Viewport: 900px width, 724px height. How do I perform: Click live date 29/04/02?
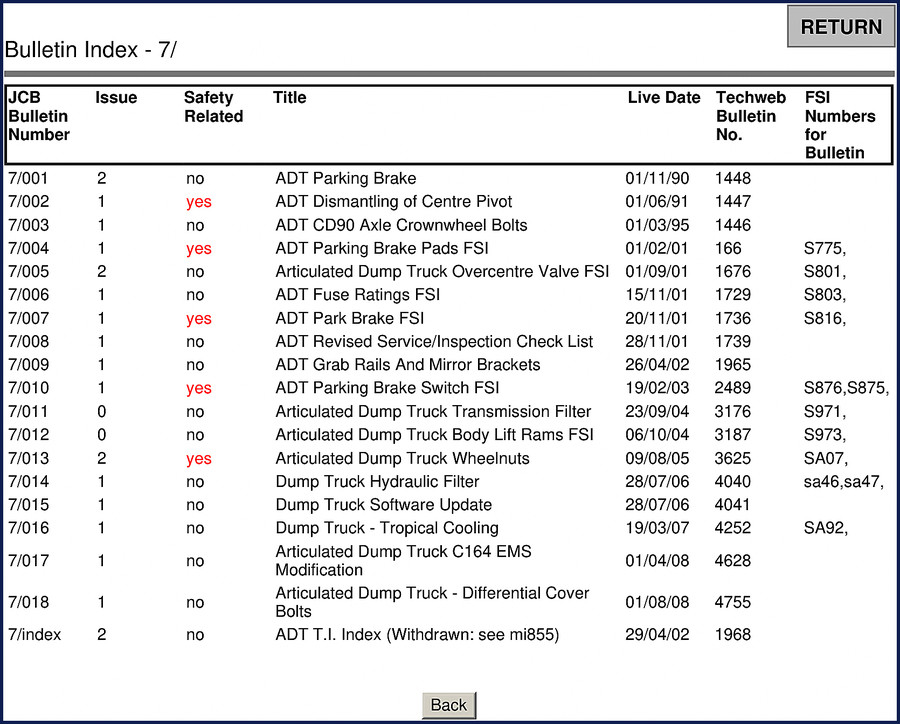click(657, 634)
